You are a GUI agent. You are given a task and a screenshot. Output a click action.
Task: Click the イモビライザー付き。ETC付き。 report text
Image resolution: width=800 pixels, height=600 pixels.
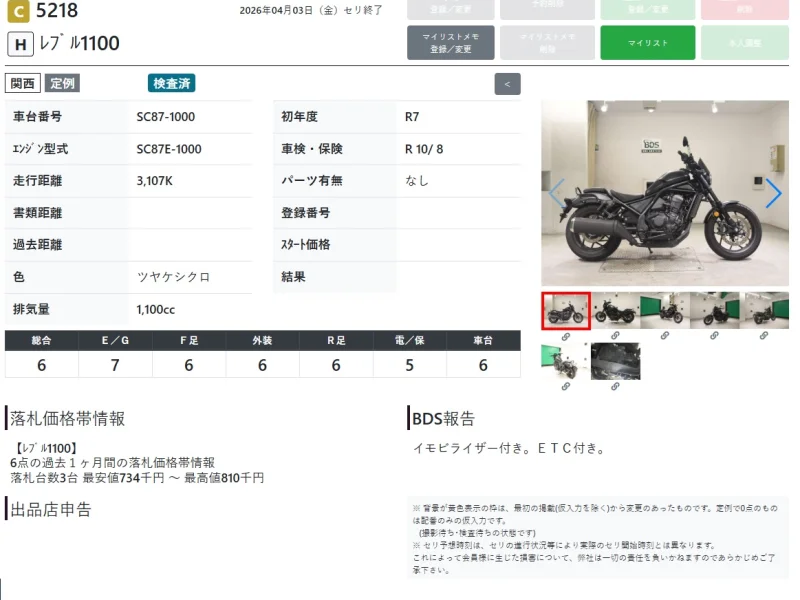510,448
